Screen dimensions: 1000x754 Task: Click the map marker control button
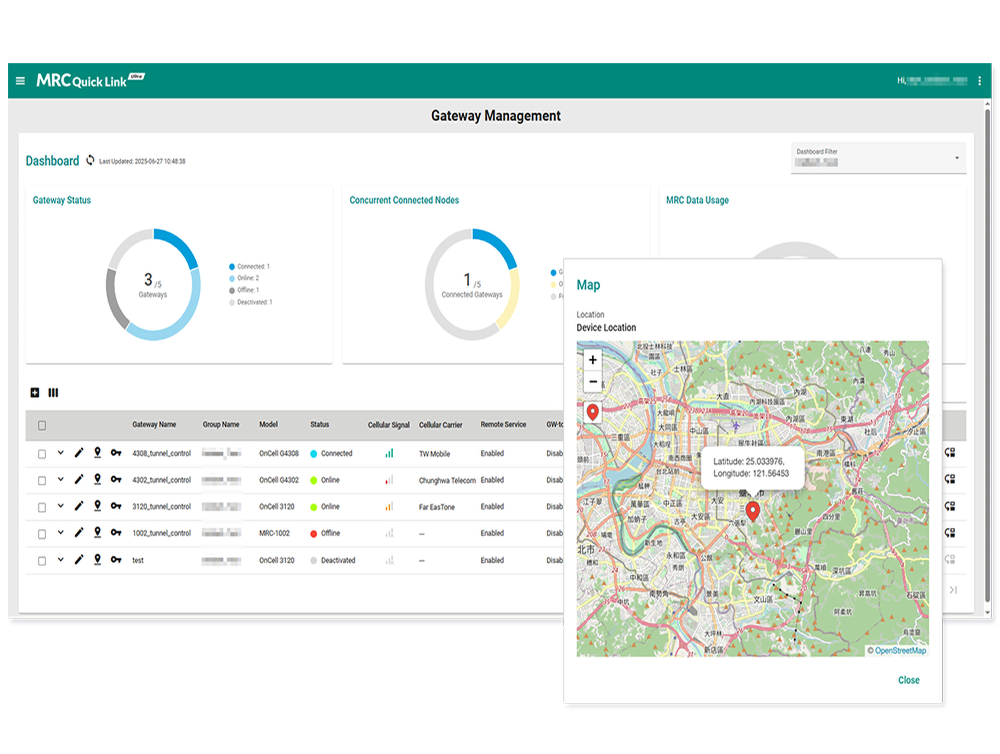(x=592, y=412)
